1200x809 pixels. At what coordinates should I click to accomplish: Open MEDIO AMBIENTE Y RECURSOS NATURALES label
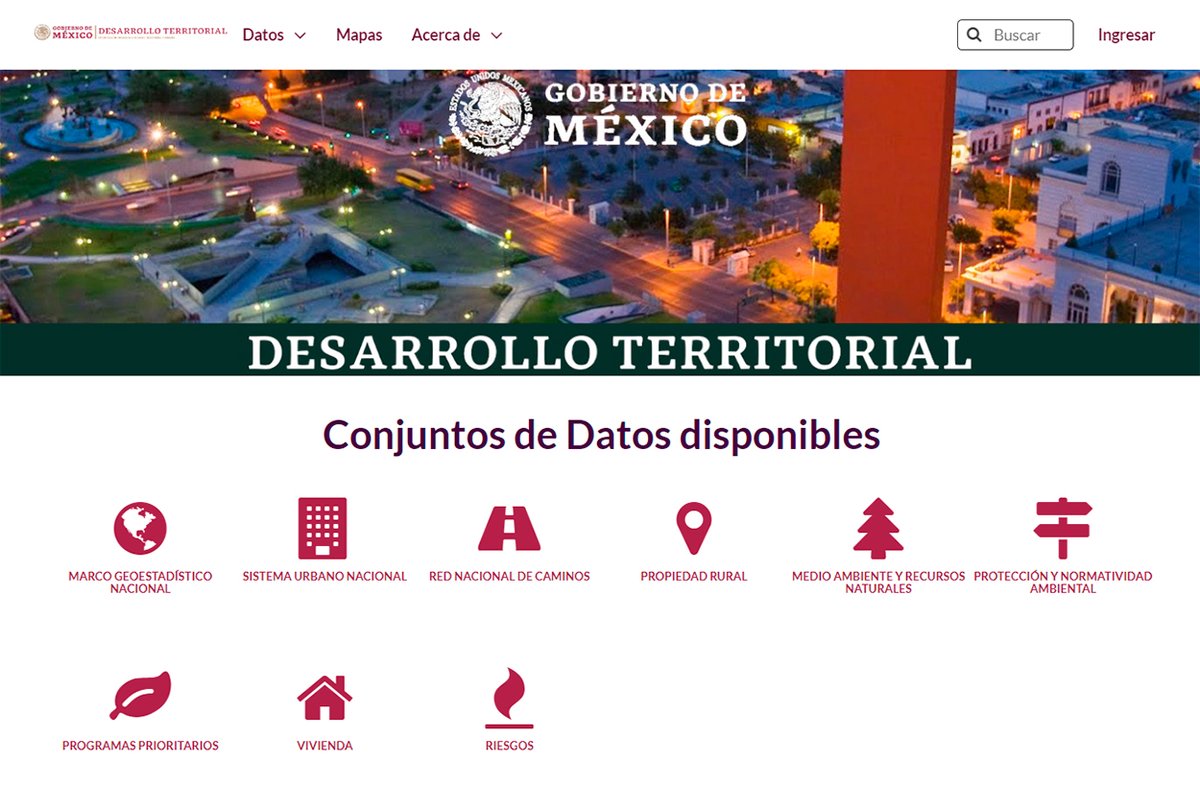(x=878, y=582)
